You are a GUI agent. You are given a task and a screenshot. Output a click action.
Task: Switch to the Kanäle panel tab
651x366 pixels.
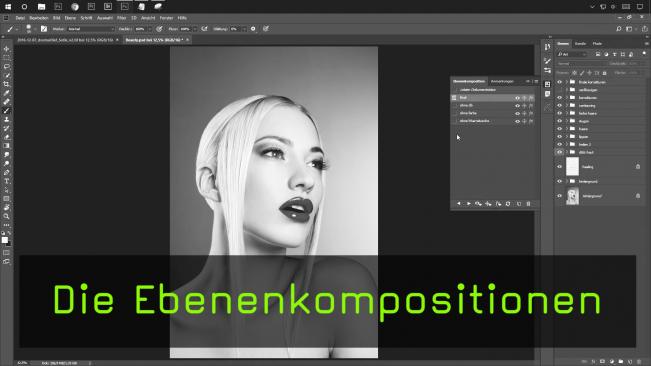[x=580, y=44]
